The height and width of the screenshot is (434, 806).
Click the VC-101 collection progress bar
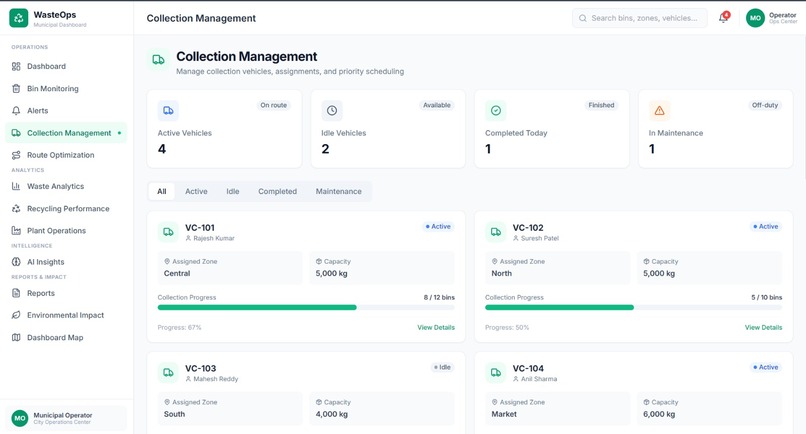pyautogui.click(x=306, y=308)
